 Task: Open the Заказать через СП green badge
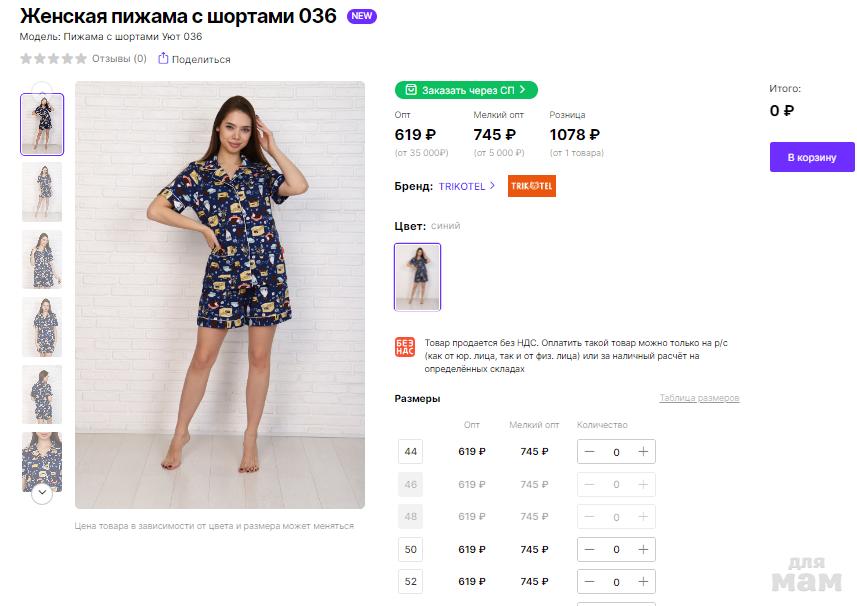click(466, 90)
